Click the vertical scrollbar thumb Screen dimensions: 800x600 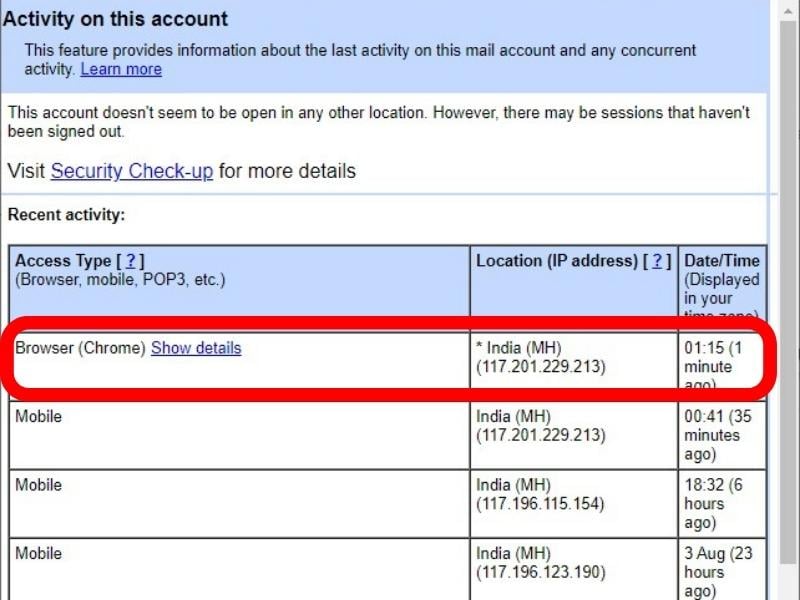coord(790,293)
